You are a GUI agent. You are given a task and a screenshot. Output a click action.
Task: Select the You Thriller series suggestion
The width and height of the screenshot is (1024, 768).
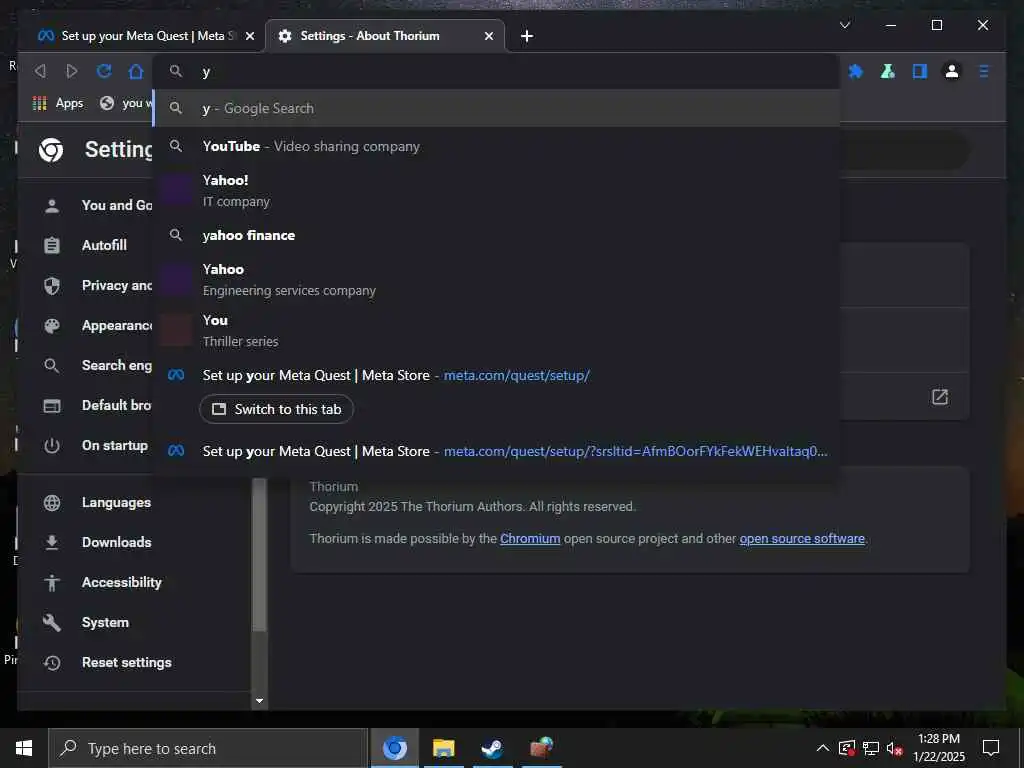497,330
